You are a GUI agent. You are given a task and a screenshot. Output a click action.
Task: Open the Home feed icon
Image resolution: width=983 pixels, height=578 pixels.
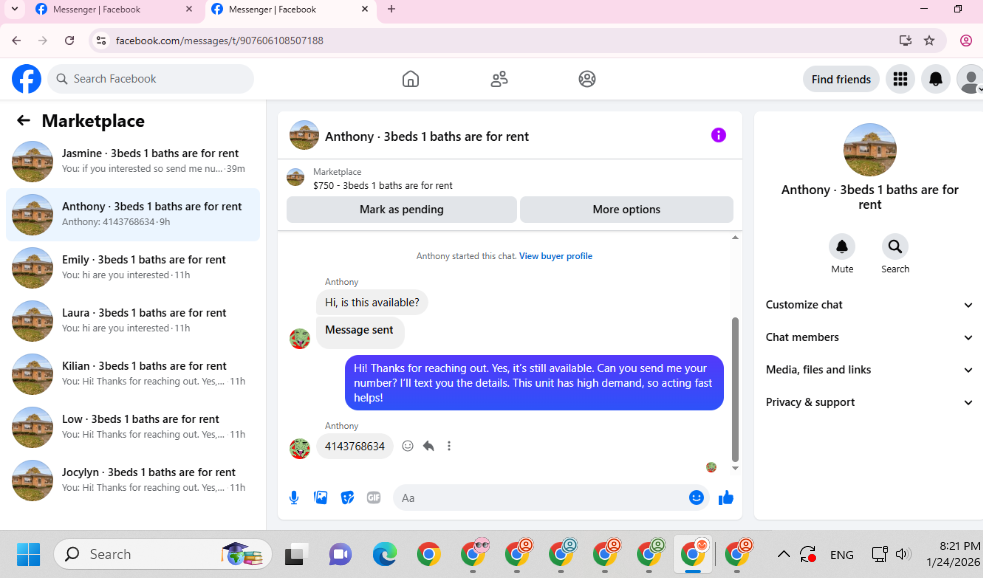411,79
